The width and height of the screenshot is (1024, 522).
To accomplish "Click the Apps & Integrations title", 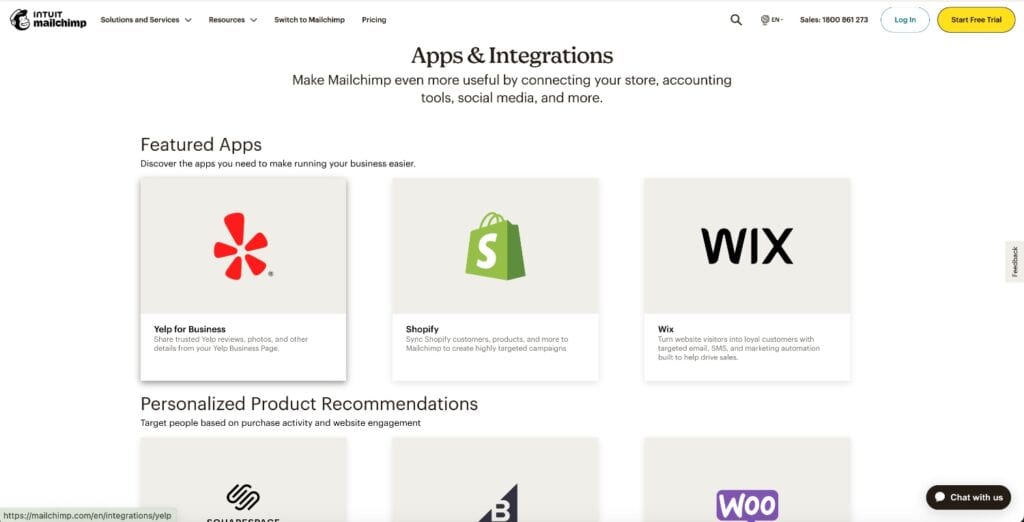I will pos(512,56).
